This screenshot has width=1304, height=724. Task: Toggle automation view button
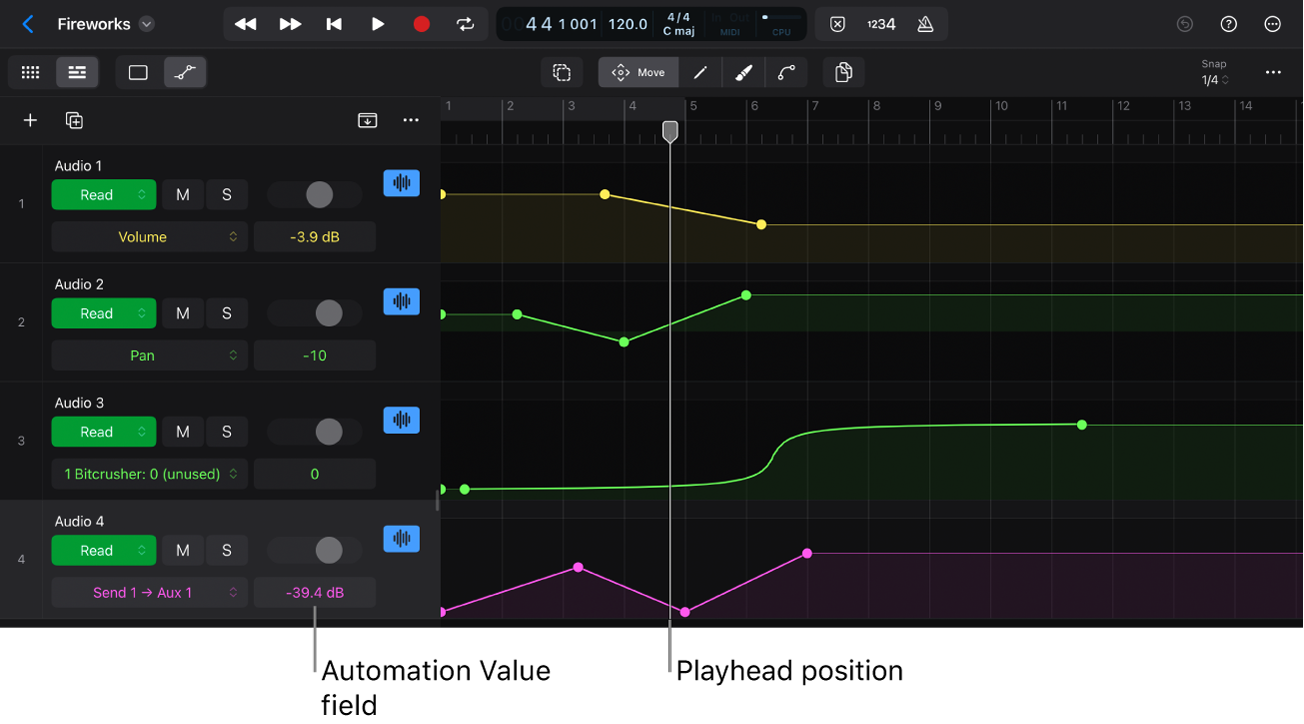coord(185,72)
